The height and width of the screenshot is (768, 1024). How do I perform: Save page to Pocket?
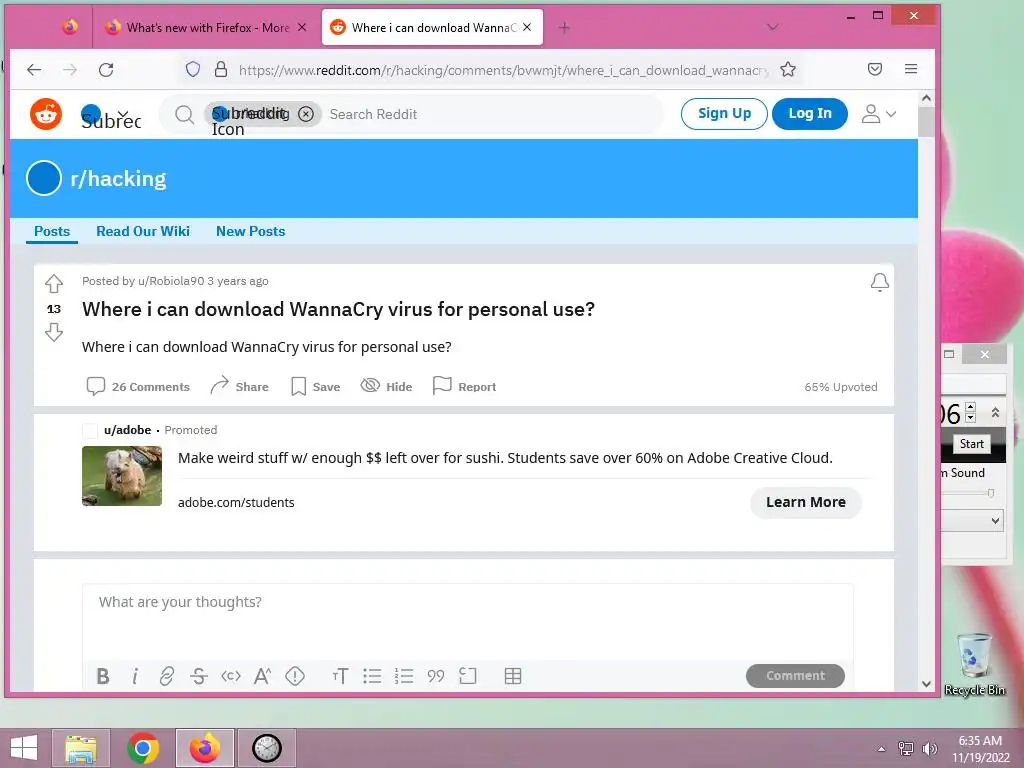875,69
